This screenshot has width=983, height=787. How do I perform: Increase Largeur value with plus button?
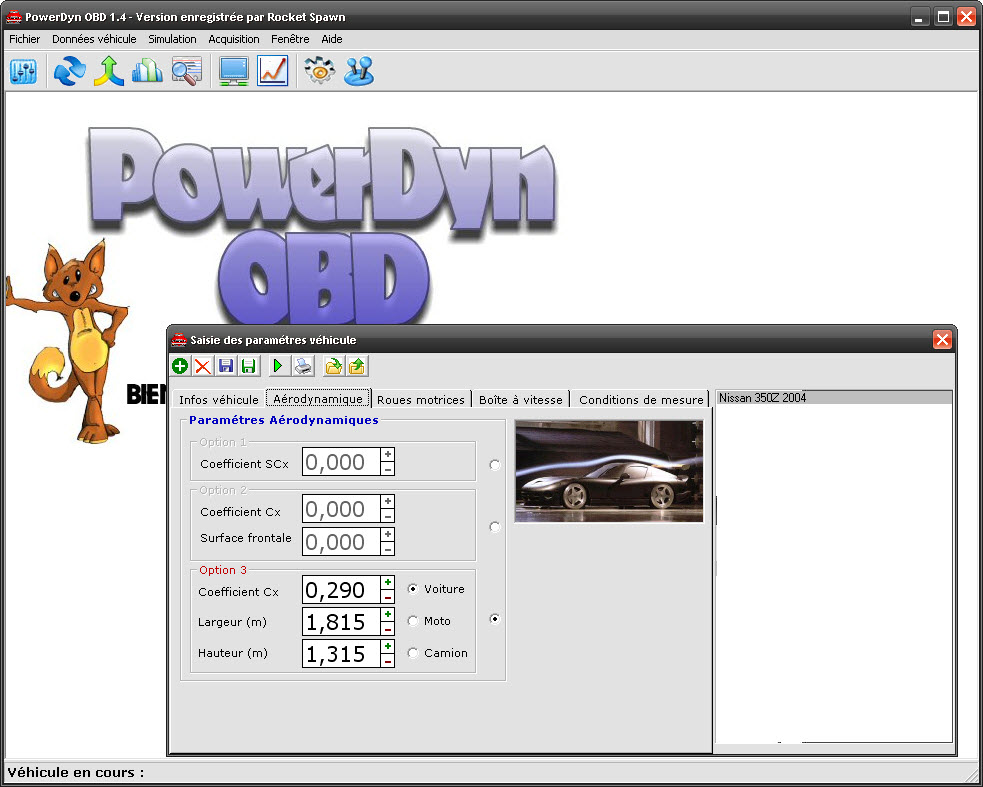pos(388,614)
